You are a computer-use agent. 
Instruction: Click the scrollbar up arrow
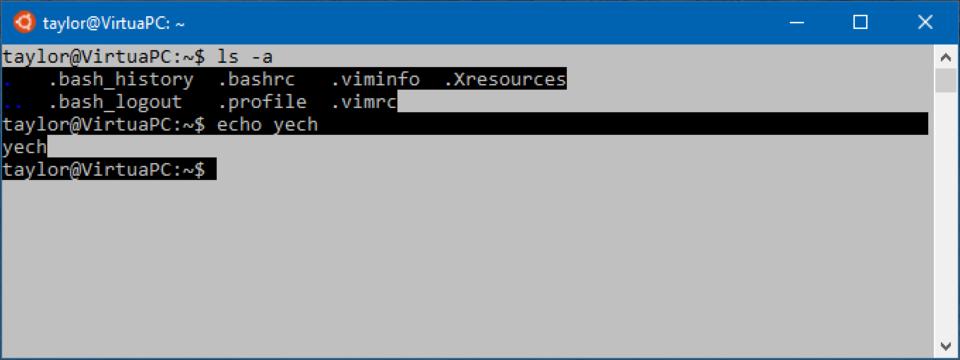point(946,57)
